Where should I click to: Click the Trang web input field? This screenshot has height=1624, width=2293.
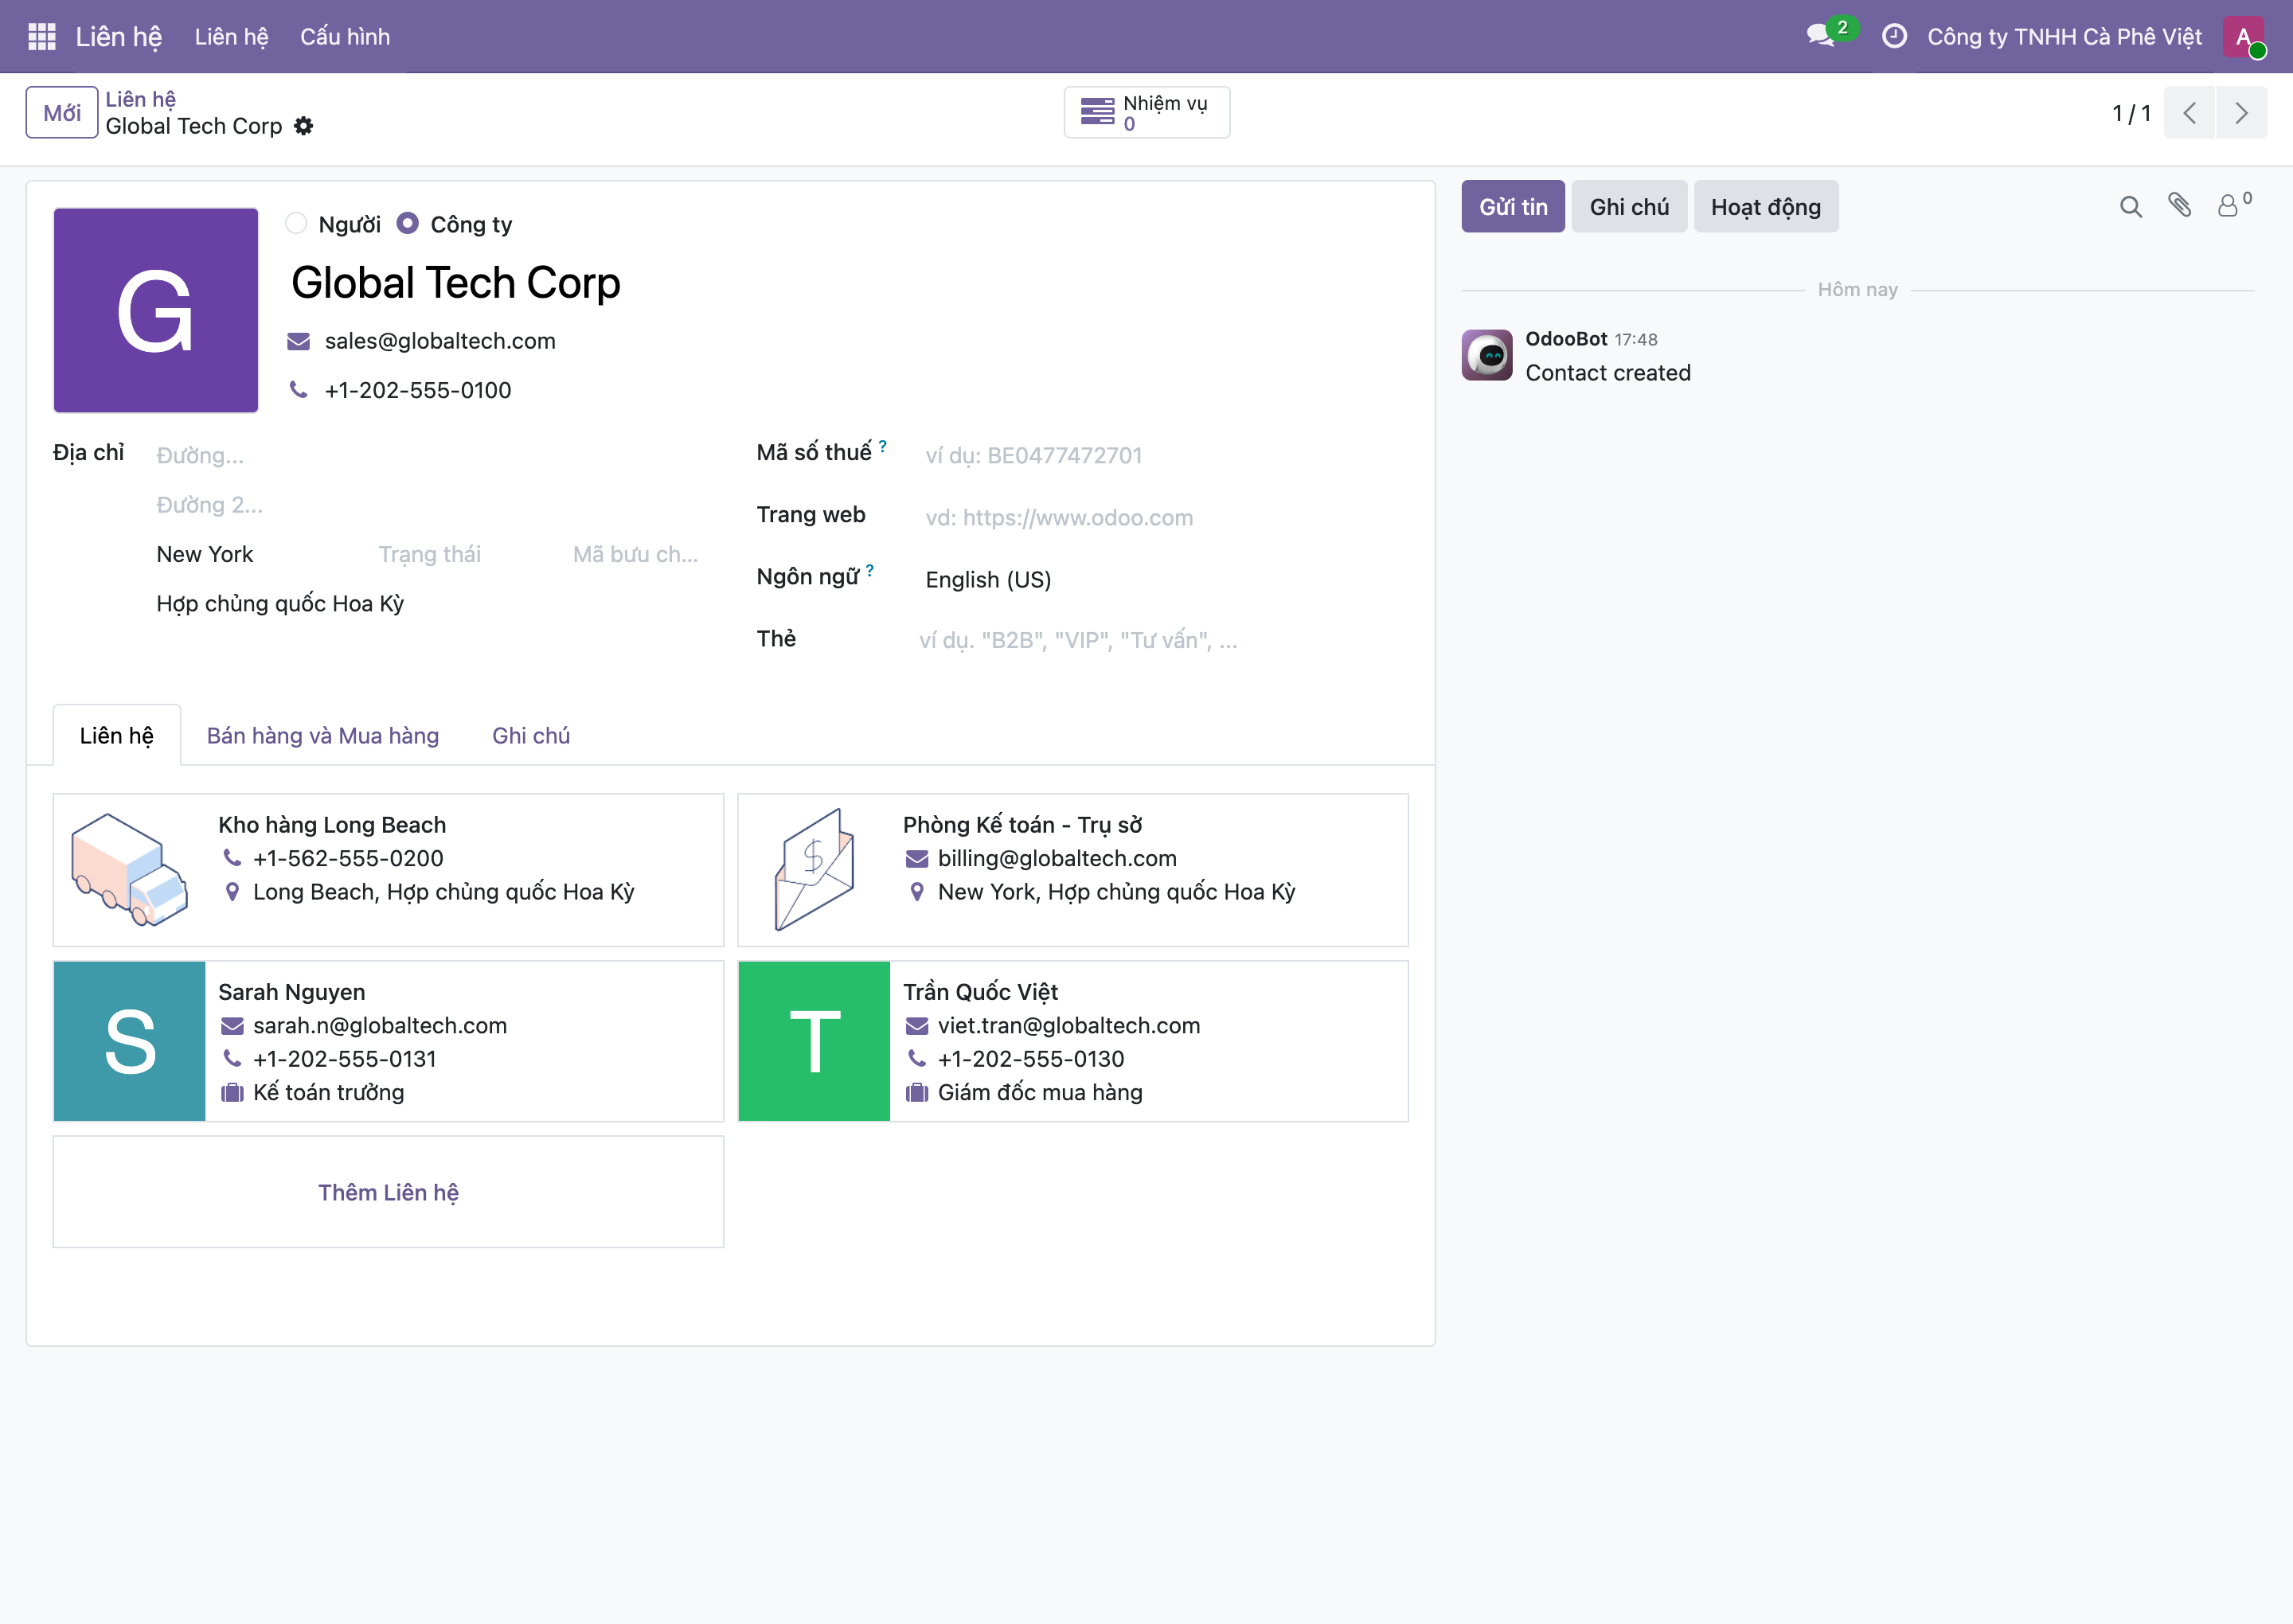pos(1165,518)
